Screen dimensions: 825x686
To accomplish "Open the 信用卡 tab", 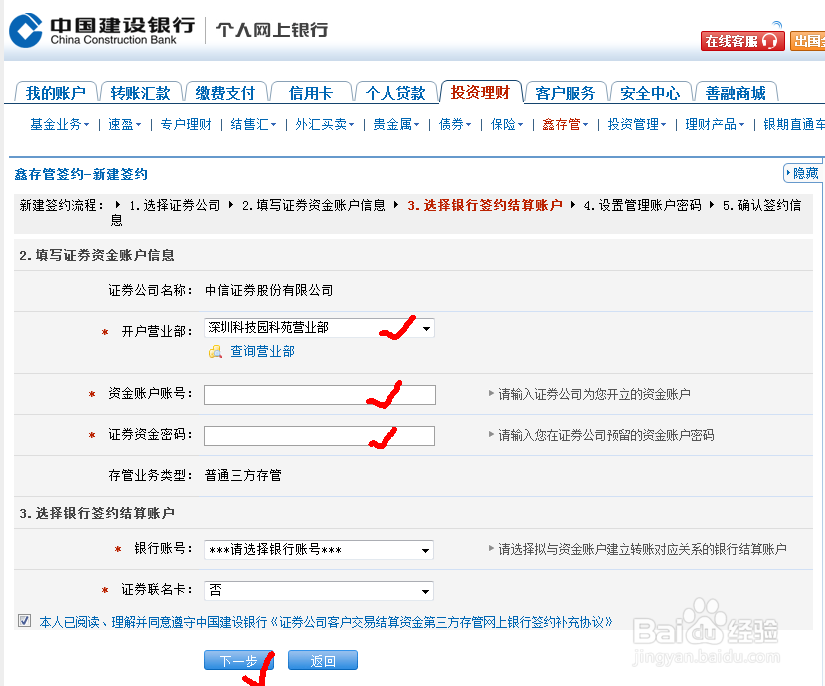I will click(310, 93).
